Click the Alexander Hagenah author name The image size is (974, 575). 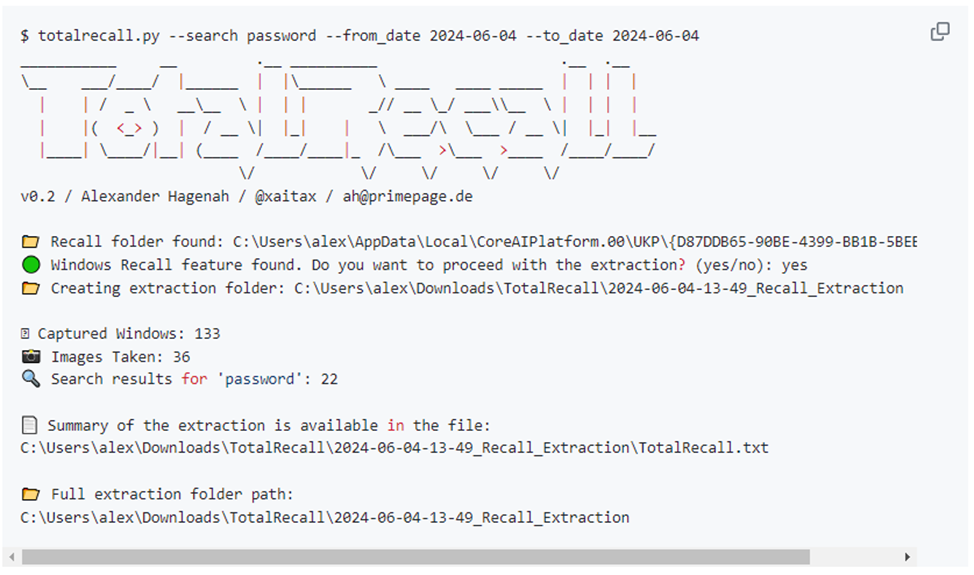159,196
